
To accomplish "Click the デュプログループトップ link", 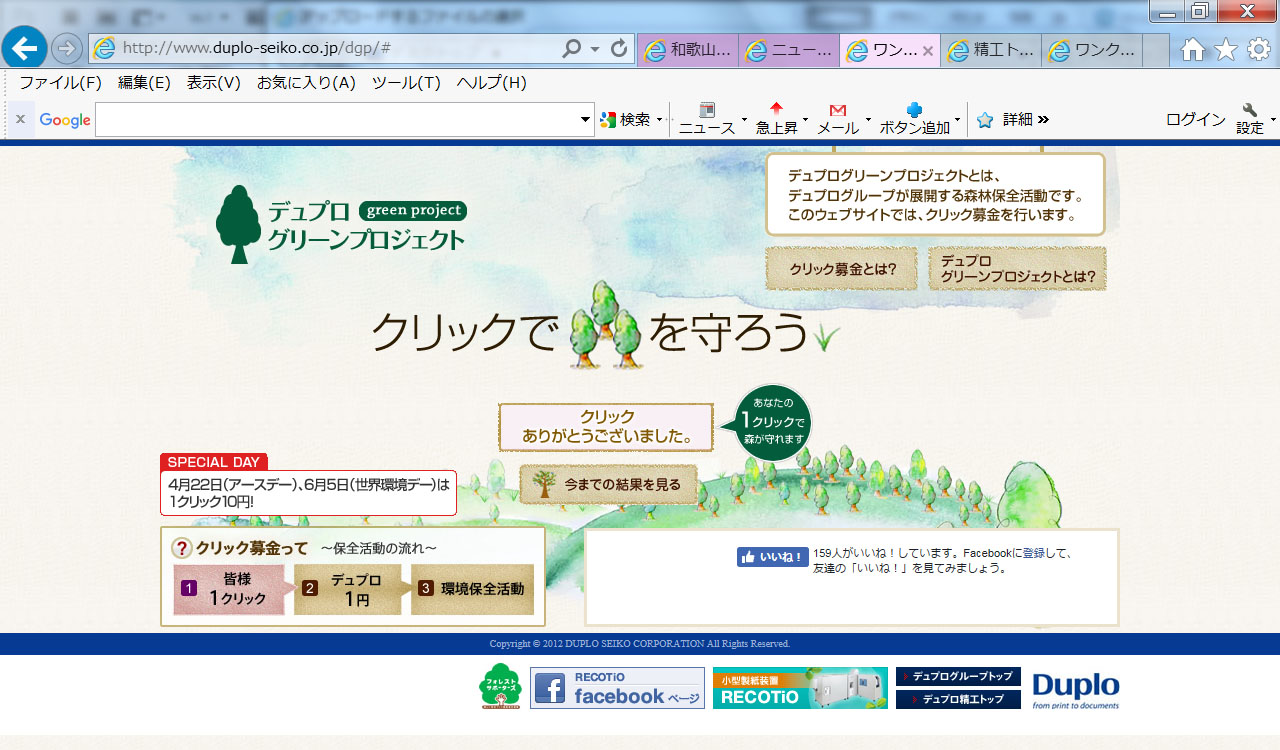I will [958, 677].
